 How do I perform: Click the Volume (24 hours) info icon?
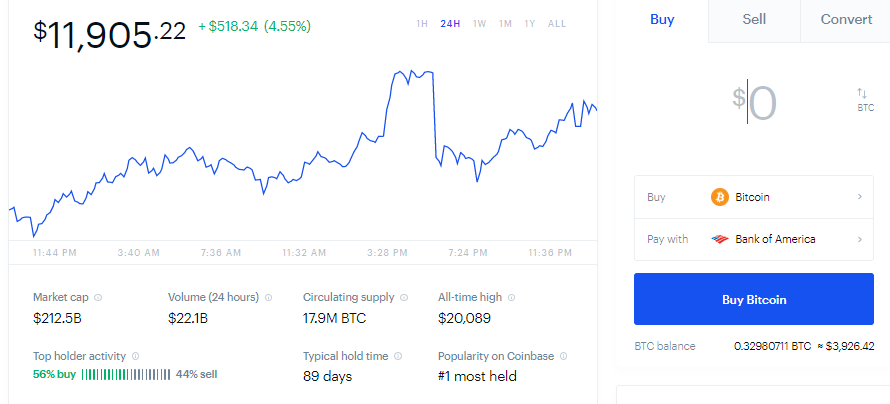[268, 297]
